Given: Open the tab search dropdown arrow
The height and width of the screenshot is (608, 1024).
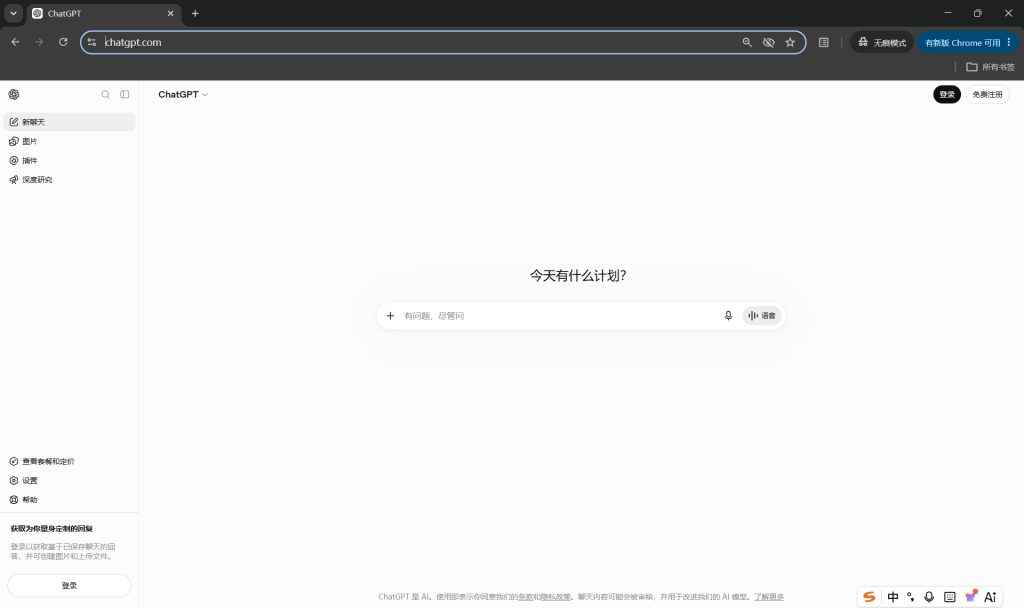Looking at the screenshot, I should coord(13,13).
